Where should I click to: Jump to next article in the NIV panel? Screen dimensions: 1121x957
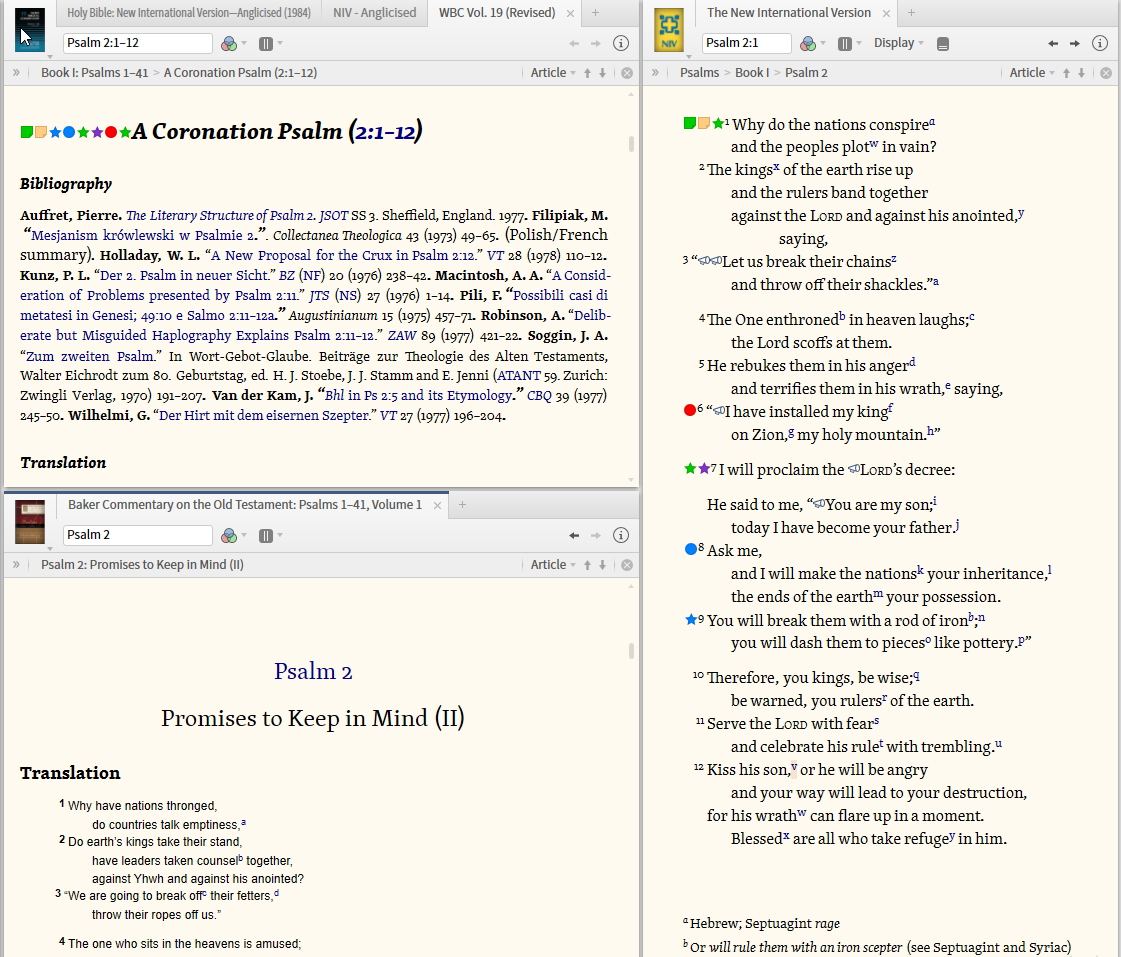(1081, 73)
